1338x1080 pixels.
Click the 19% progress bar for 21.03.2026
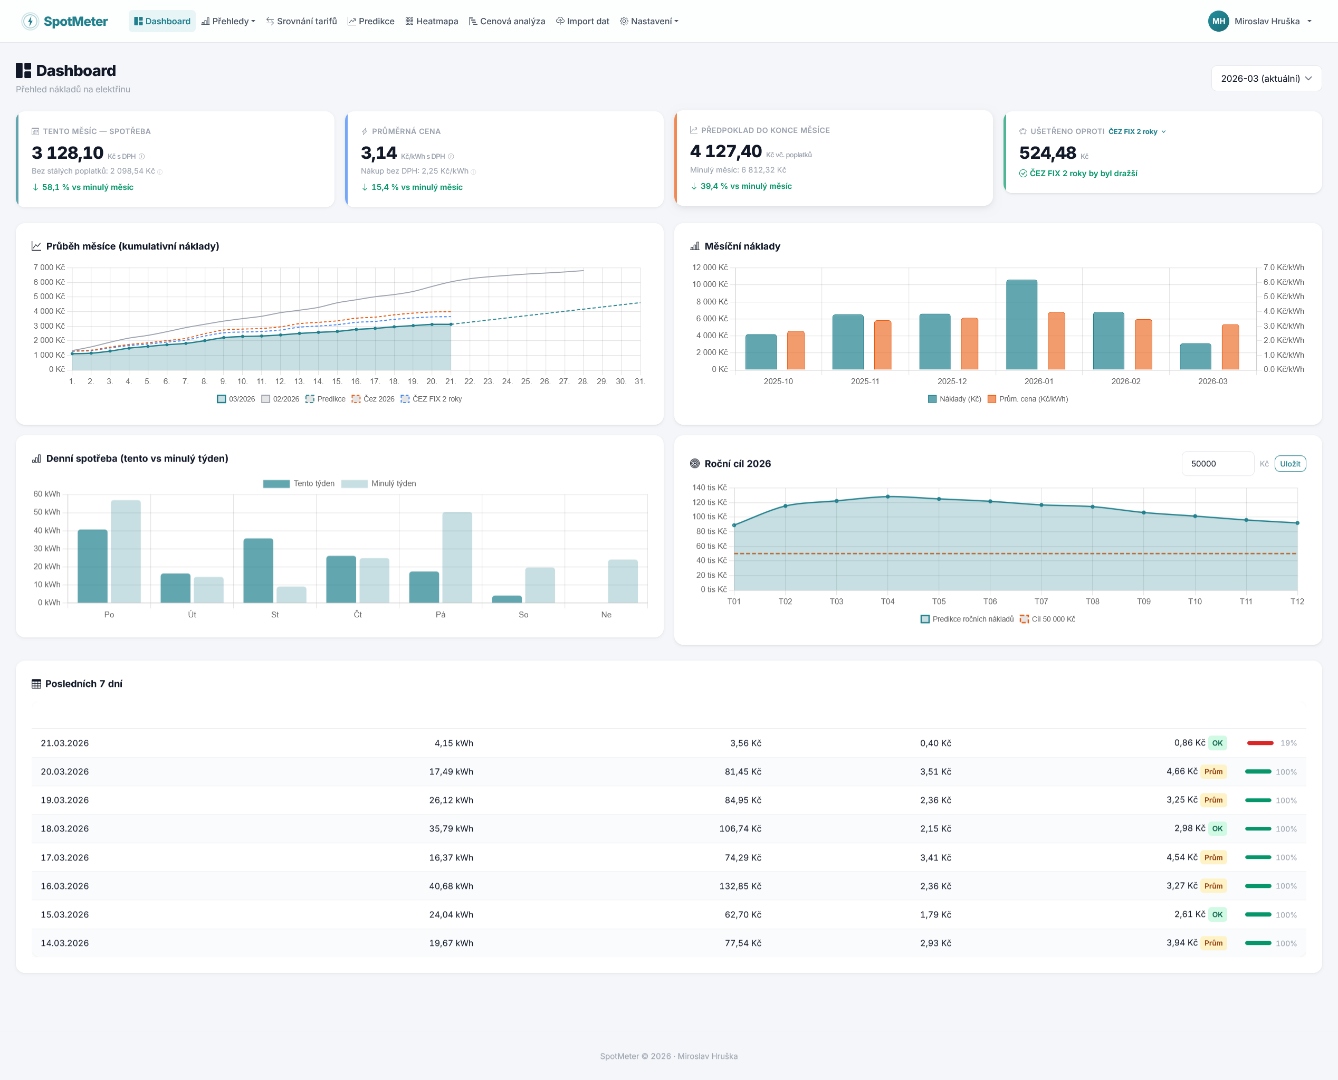tap(1259, 743)
